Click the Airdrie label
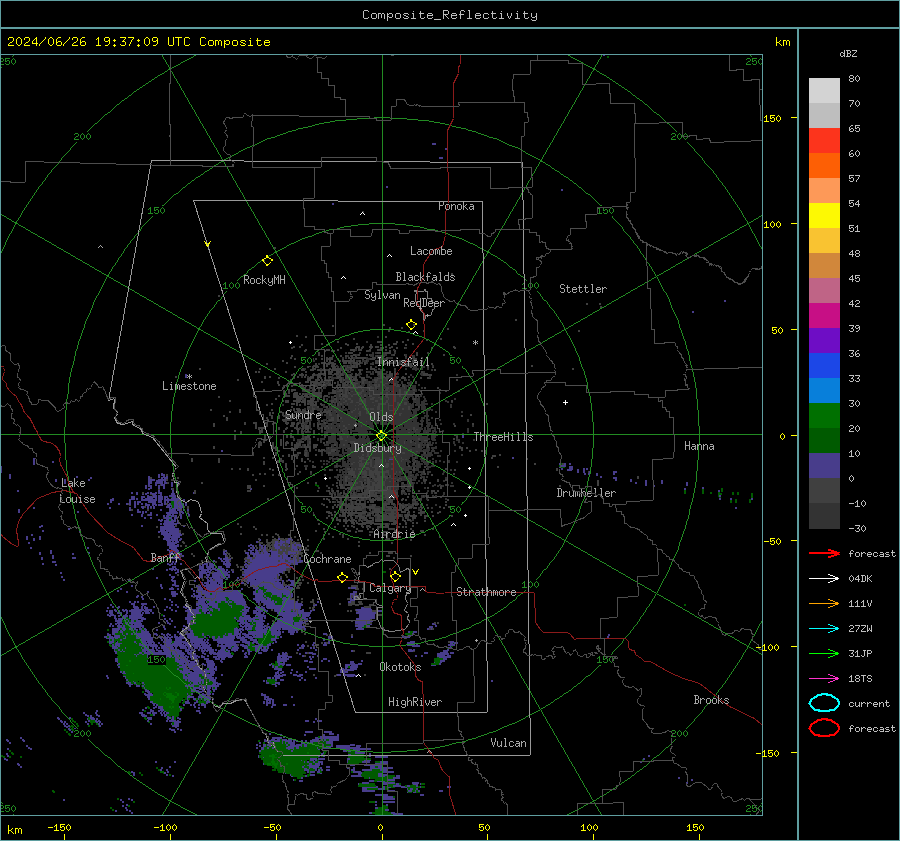Screen dimensions: 900x841 [394, 534]
